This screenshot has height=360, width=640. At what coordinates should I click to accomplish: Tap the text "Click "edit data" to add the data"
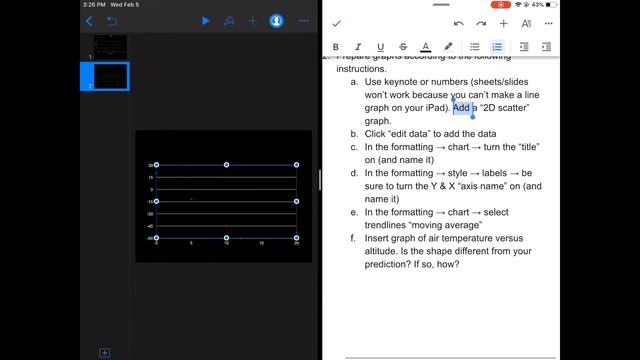pos(430,134)
